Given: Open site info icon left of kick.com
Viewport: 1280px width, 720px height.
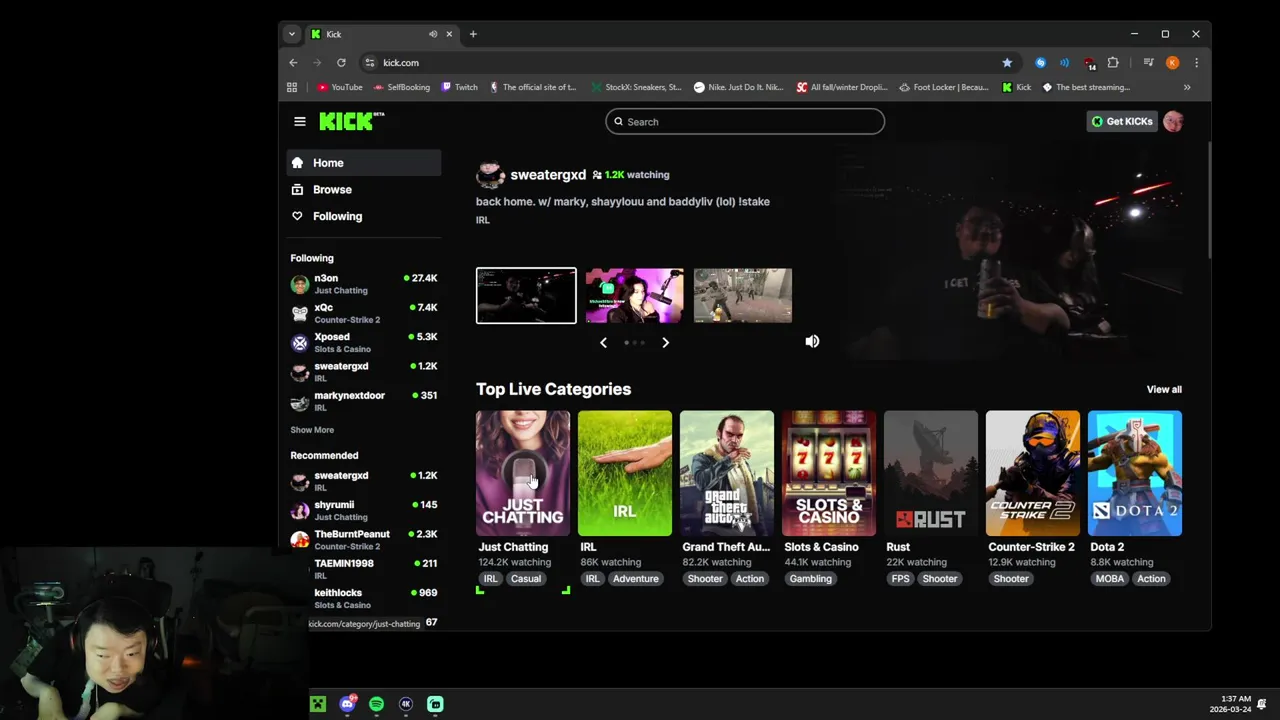Looking at the screenshot, I should [x=370, y=62].
